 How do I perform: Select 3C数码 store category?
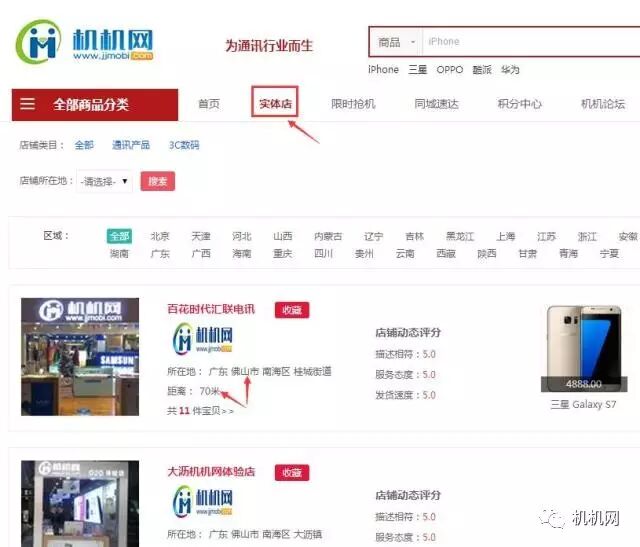pos(184,145)
